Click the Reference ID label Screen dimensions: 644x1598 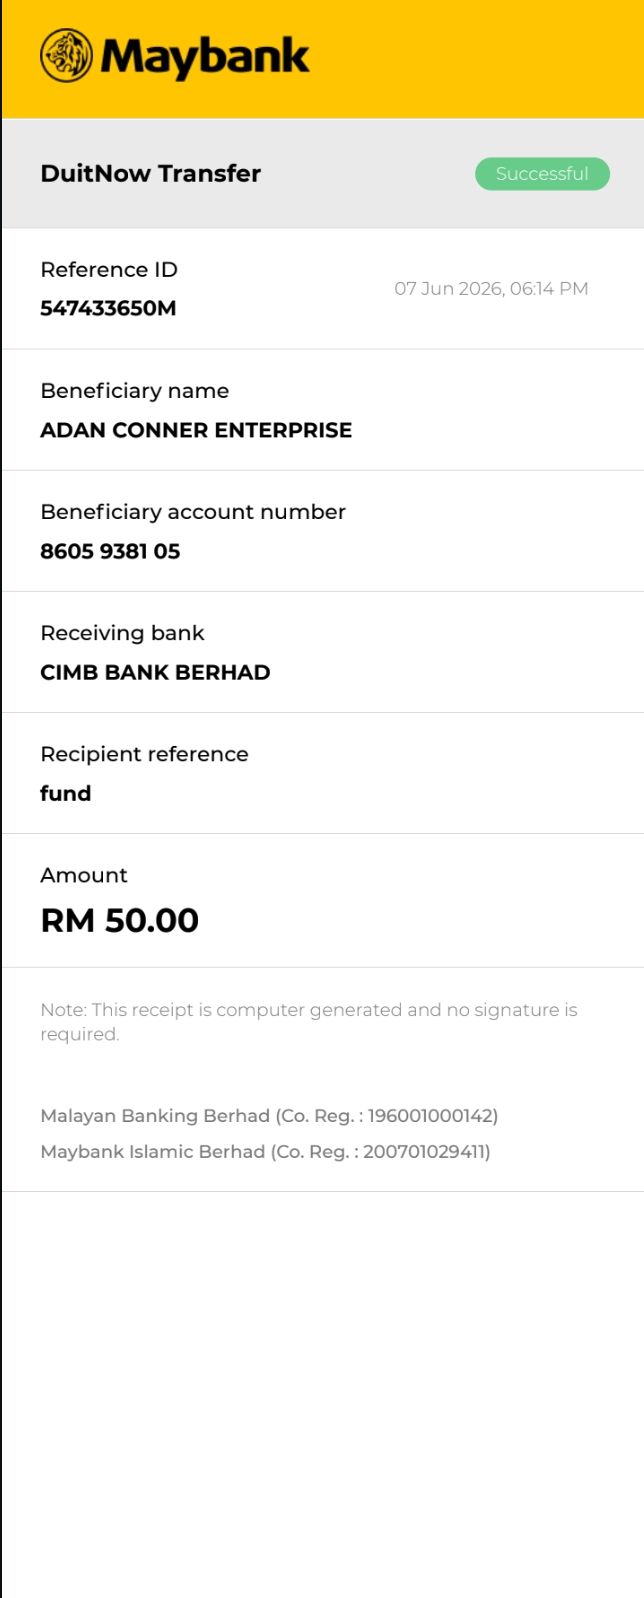tap(109, 269)
